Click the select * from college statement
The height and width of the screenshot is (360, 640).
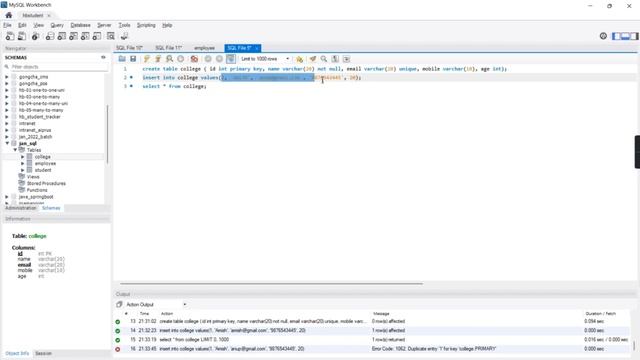point(174,87)
